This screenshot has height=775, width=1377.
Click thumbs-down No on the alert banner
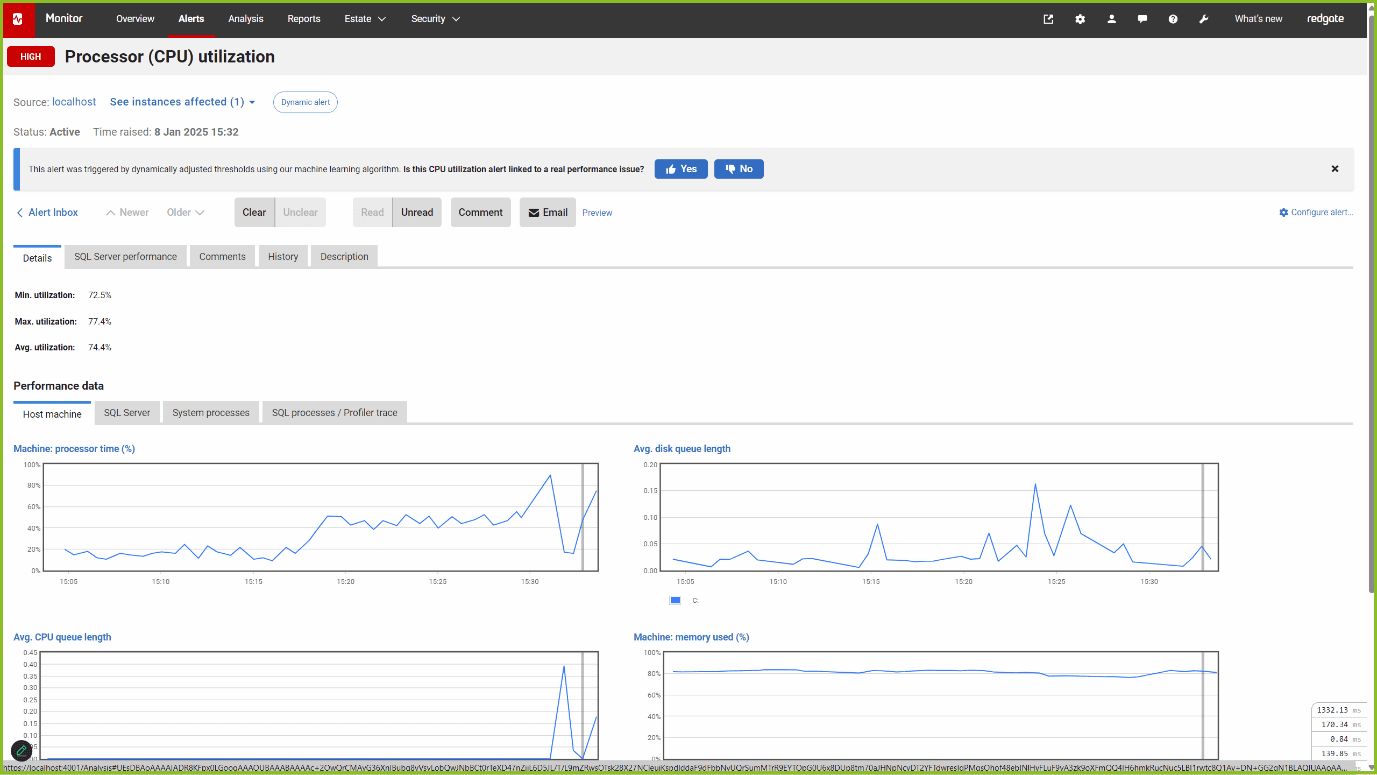(738, 168)
